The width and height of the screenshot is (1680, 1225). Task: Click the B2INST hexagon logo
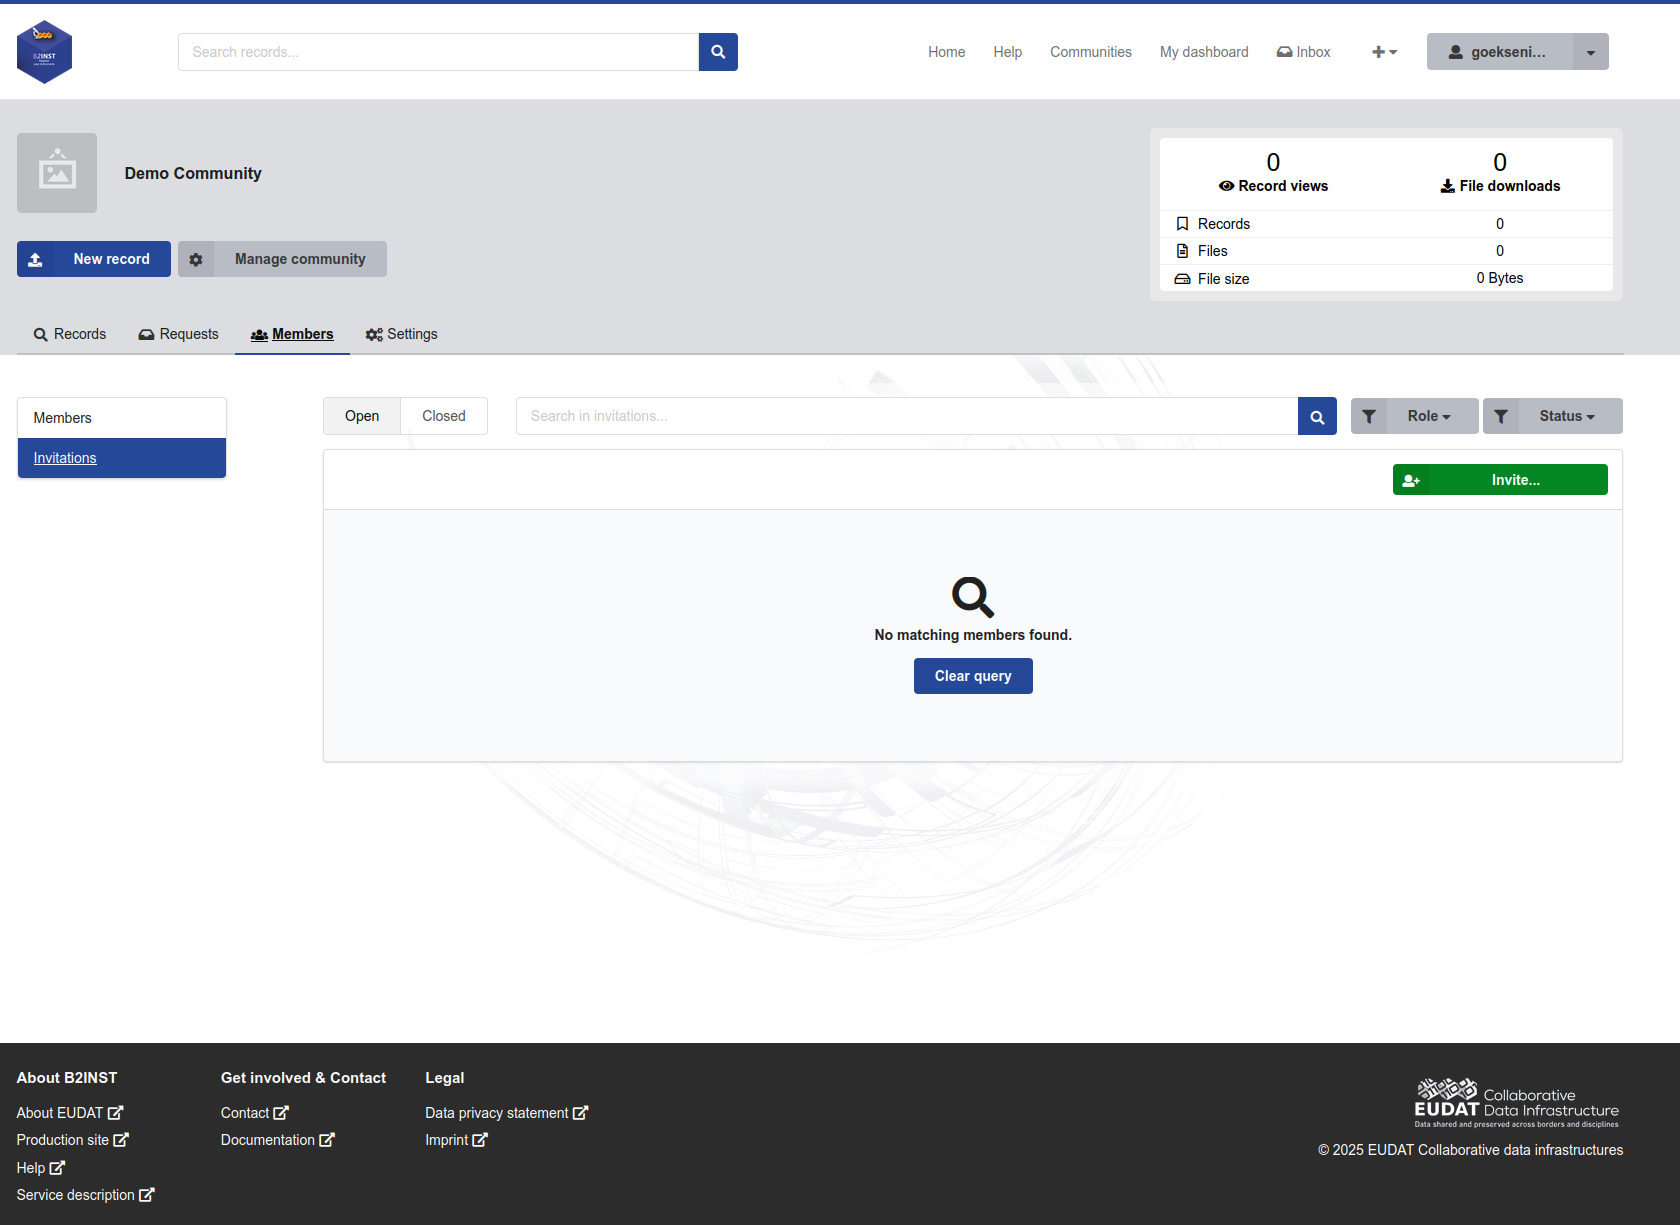[x=44, y=52]
